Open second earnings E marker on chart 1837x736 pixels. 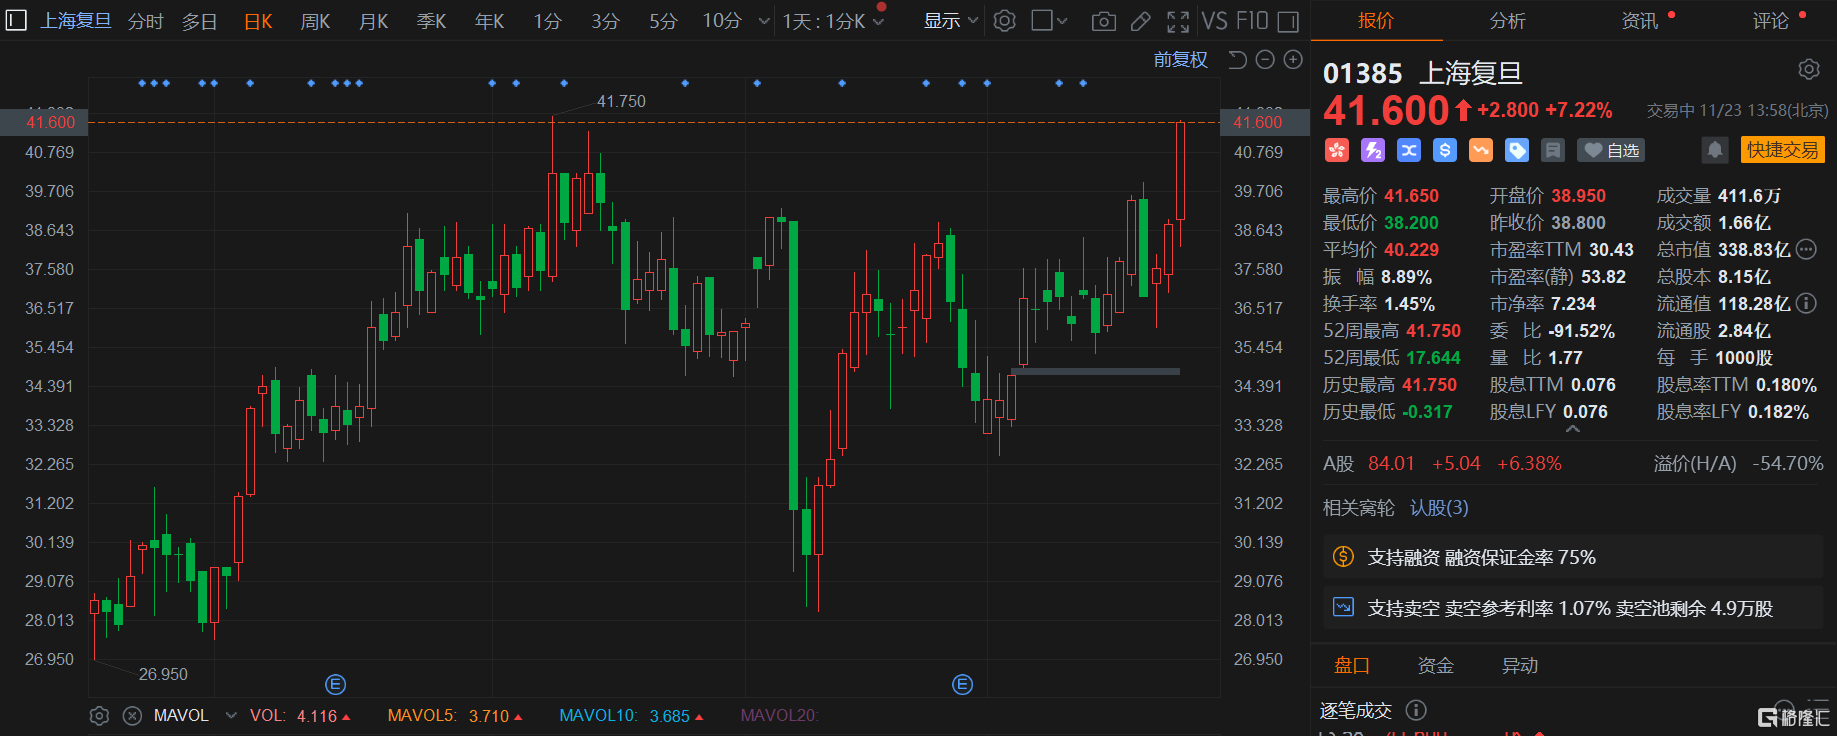pyautogui.click(x=962, y=685)
